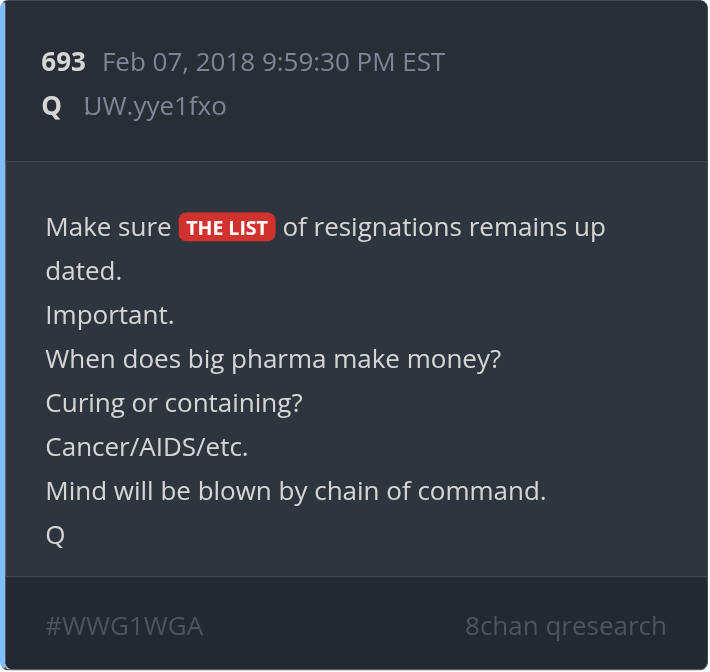Click the post number 693
The image size is (710, 672).
tap(63, 63)
